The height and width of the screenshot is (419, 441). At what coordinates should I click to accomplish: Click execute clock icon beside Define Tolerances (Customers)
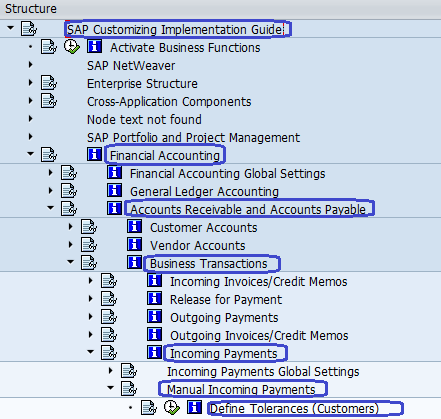pos(172,408)
